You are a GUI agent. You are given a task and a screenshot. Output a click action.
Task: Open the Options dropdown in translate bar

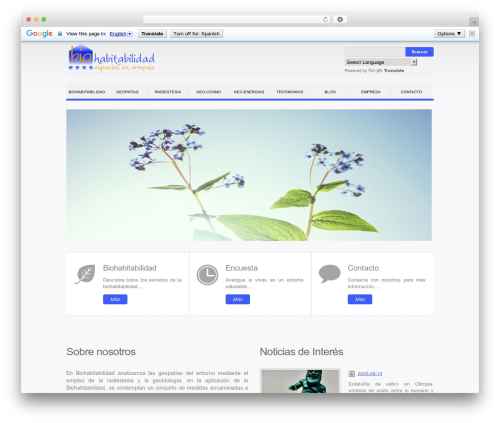[449, 34]
